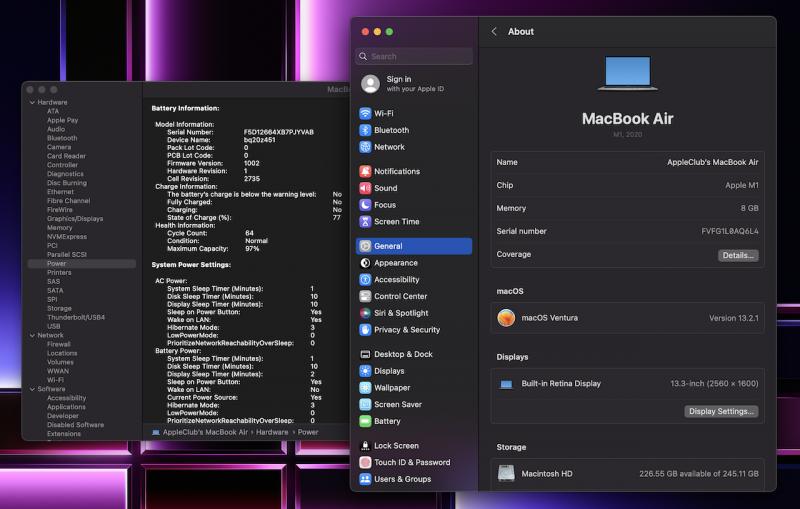Collapse the Hardware tree section
This screenshot has width=800, height=509.
32,103
